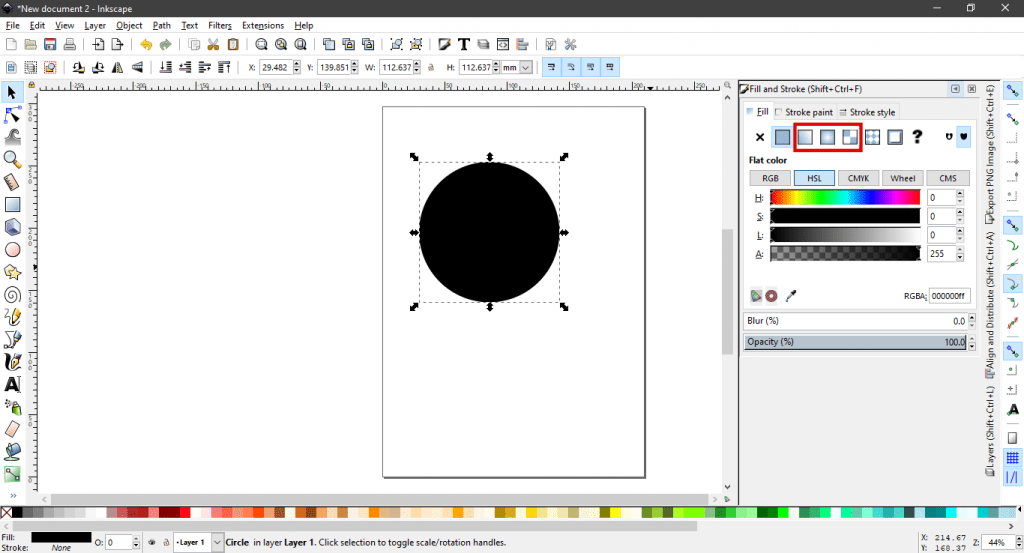The image size is (1024, 553).
Task: Switch to the Stroke paint tab
Action: (808, 112)
